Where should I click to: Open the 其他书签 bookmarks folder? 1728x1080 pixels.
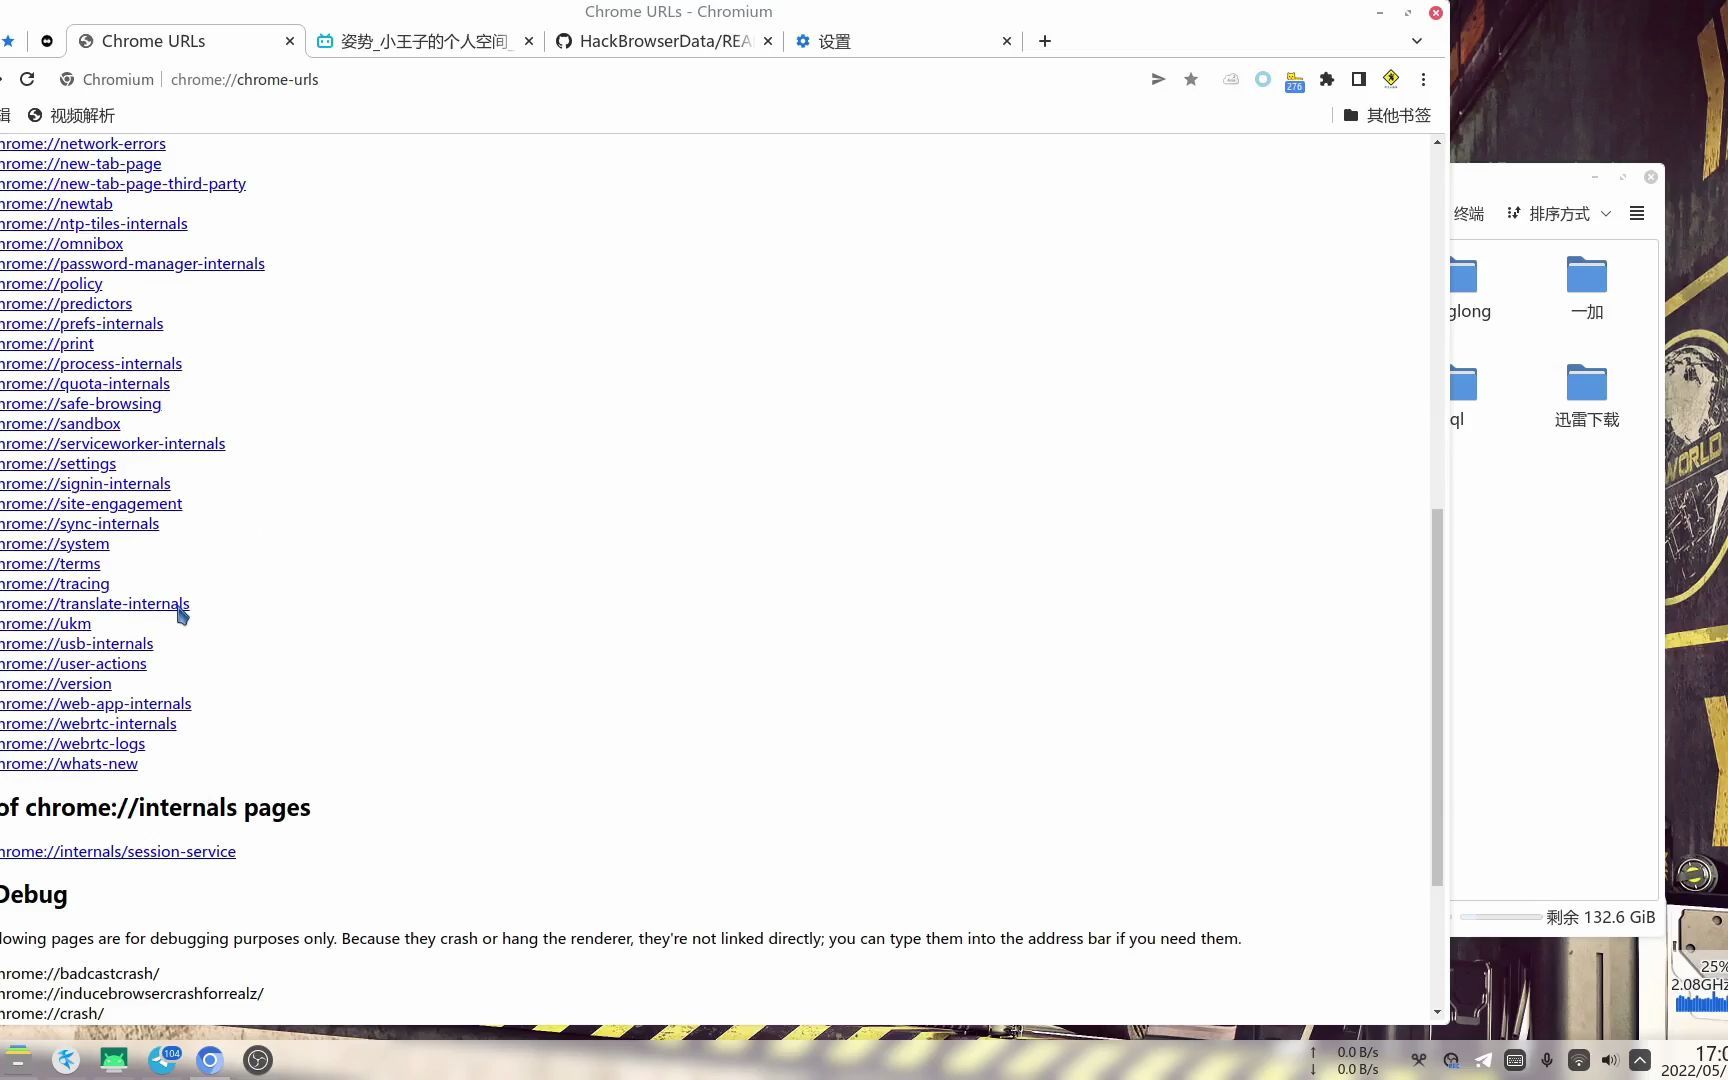[x=1387, y=115]
